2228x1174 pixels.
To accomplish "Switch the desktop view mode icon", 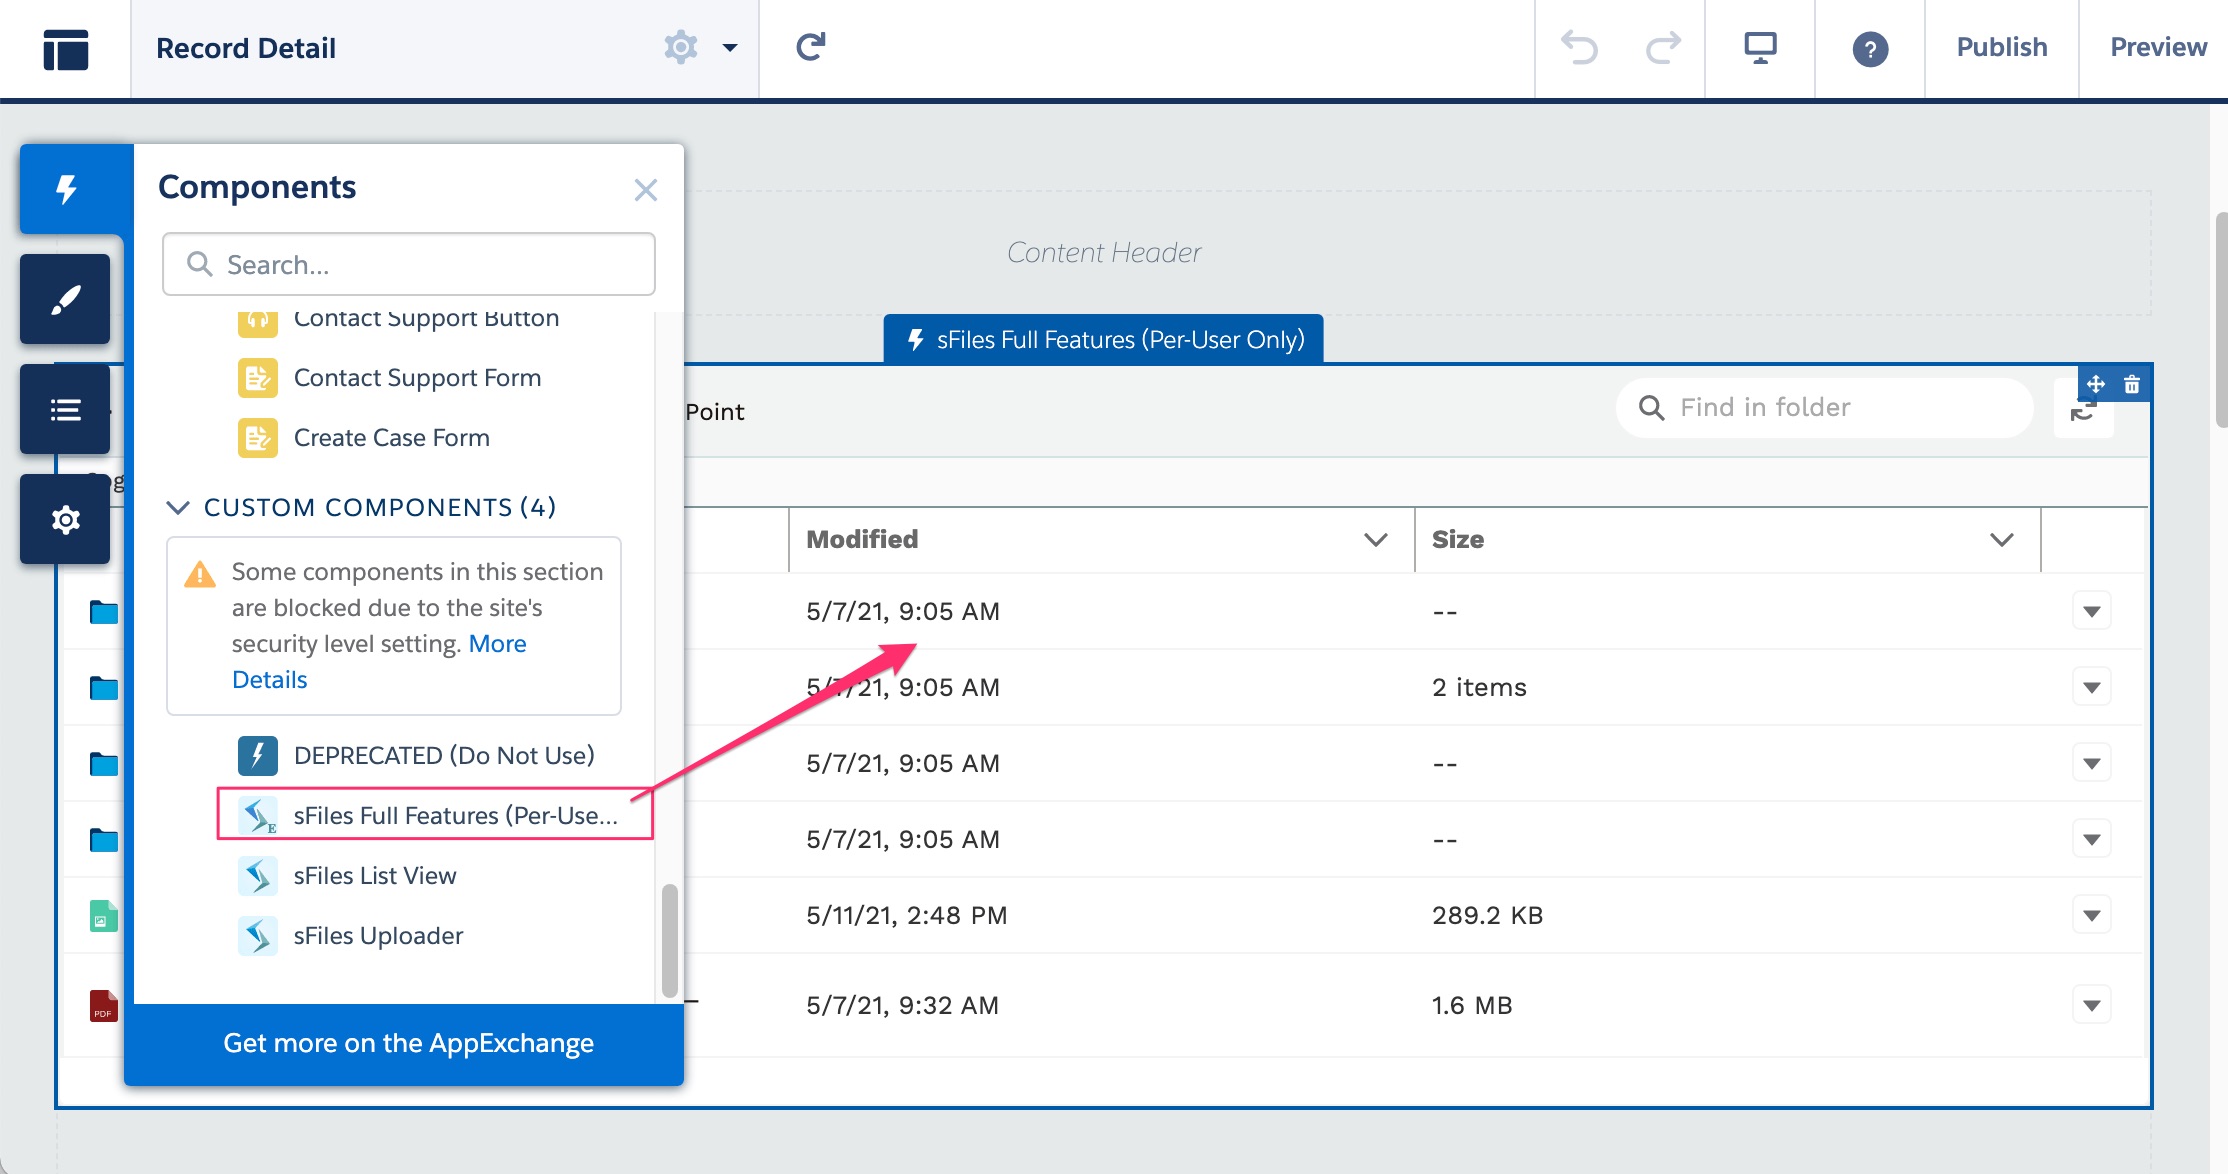I will (x=1760, y=47).
